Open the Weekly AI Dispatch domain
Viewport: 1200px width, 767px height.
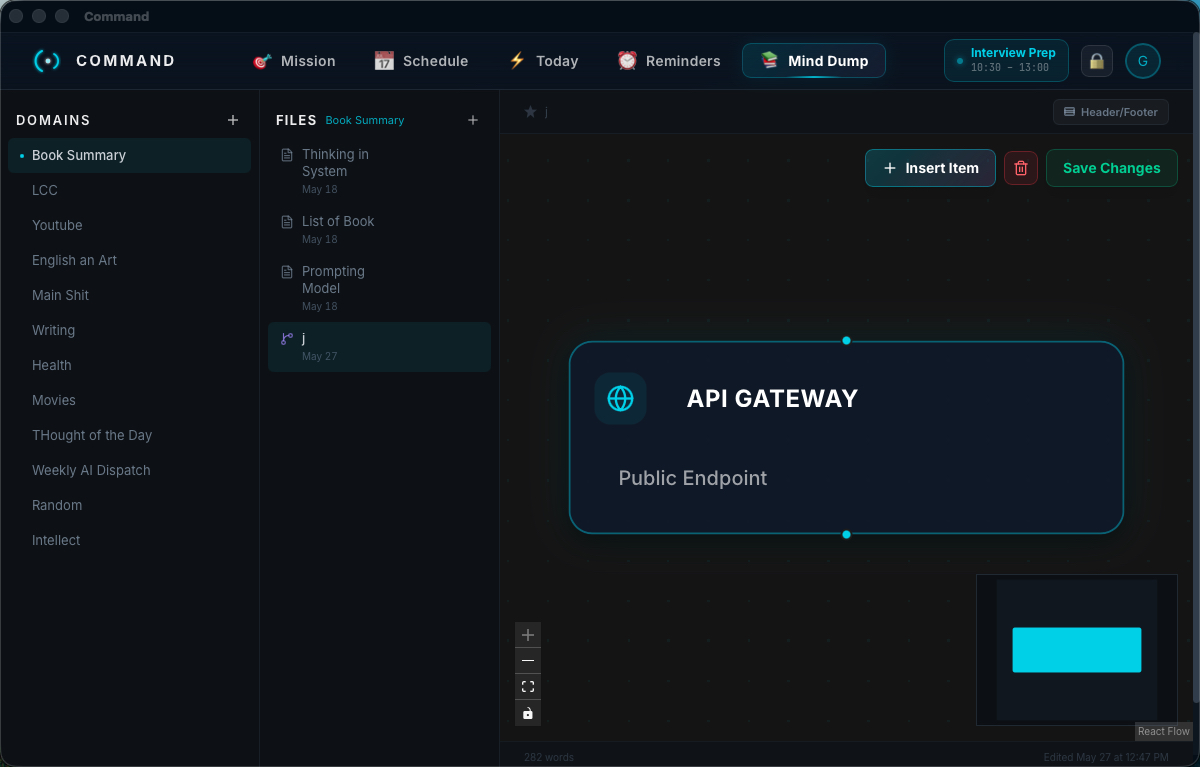(x=129, y=470)
